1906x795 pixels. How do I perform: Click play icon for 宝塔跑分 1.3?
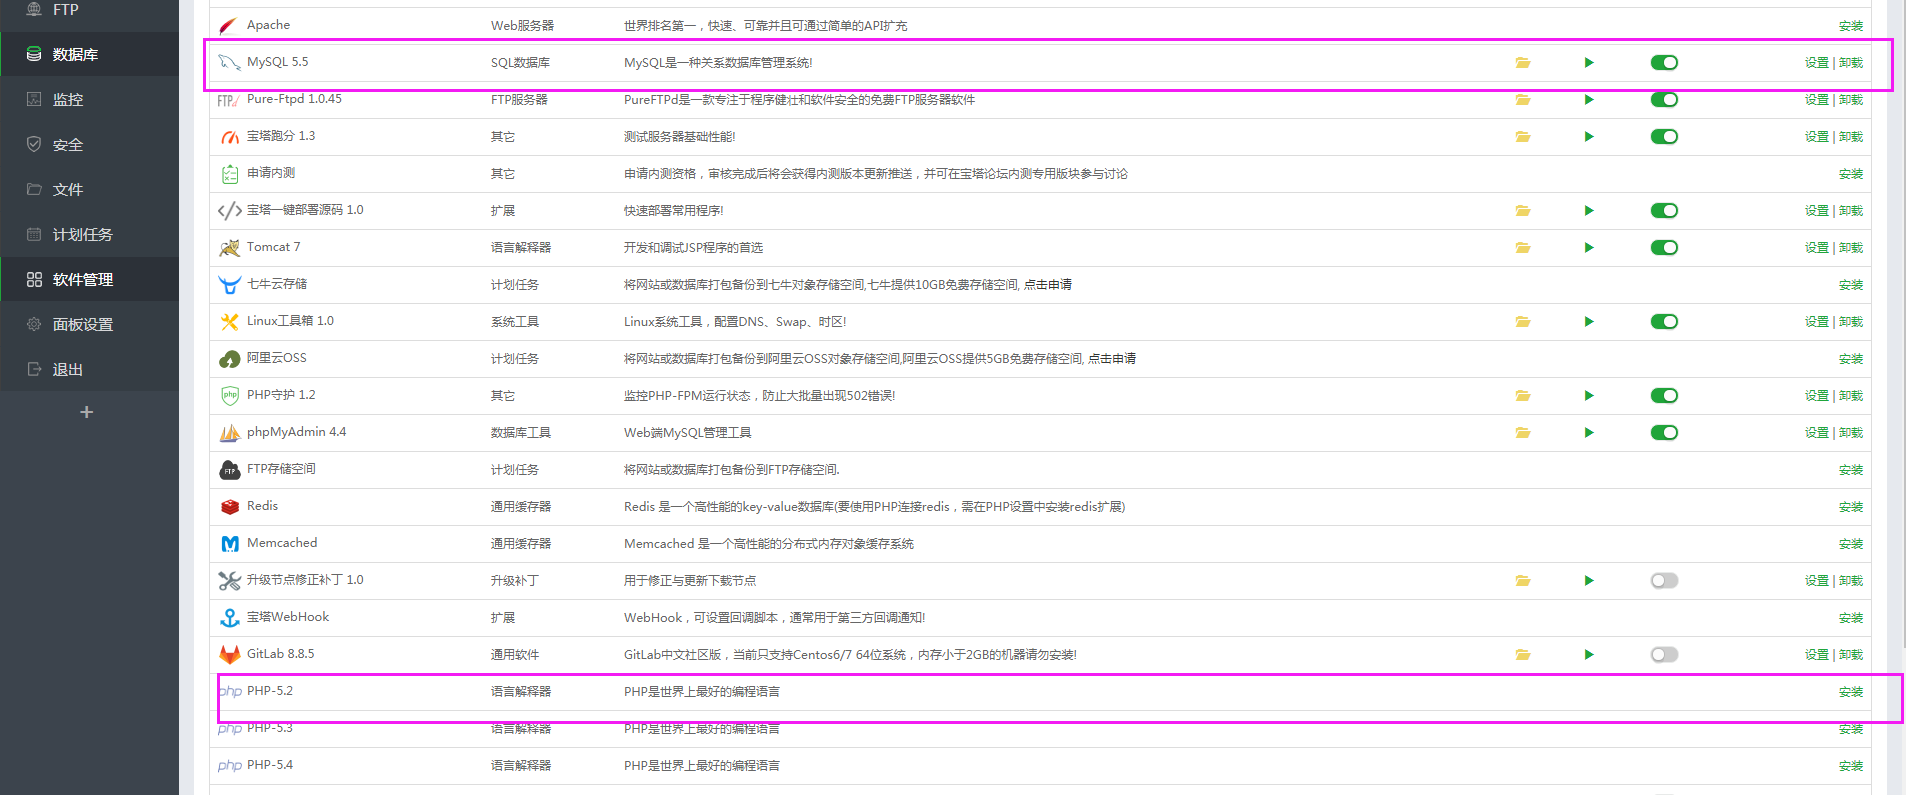click(1589, 137)
